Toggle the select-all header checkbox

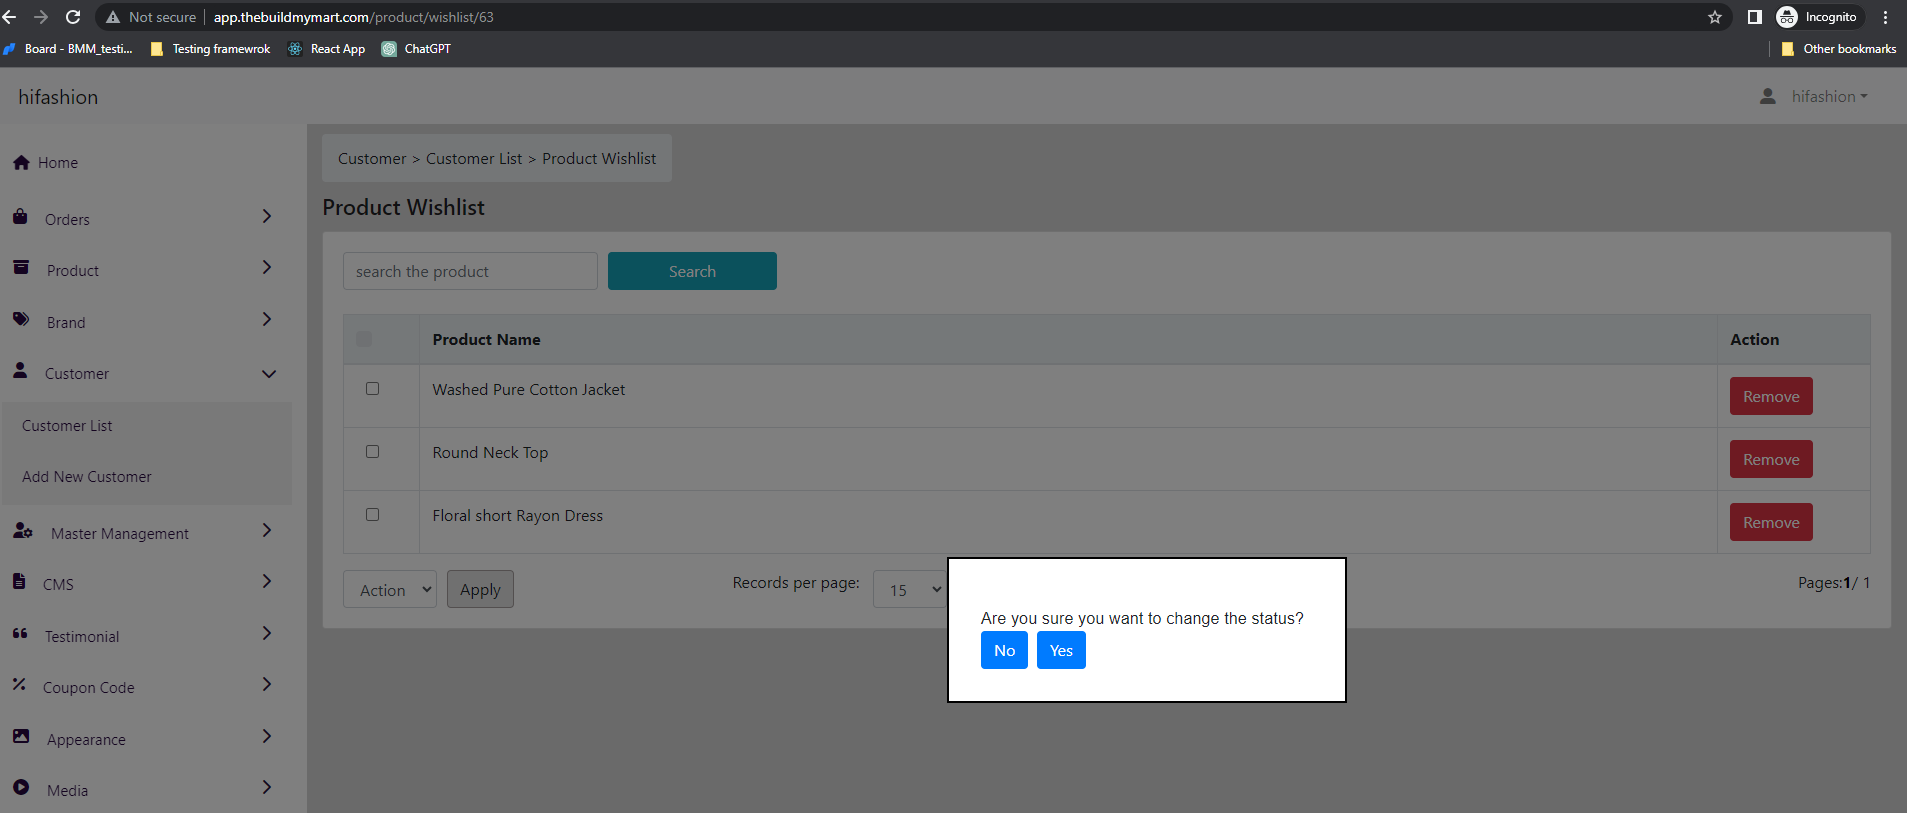[x=364, y=339]
